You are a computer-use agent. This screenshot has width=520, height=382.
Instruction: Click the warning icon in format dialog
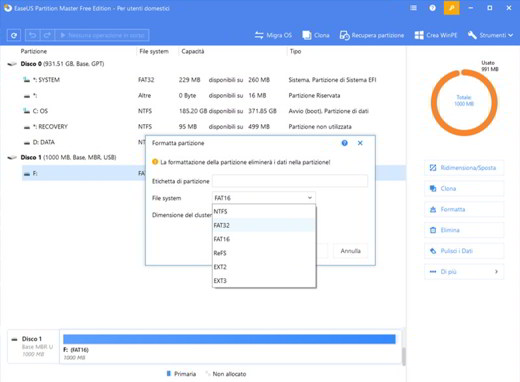155,162
